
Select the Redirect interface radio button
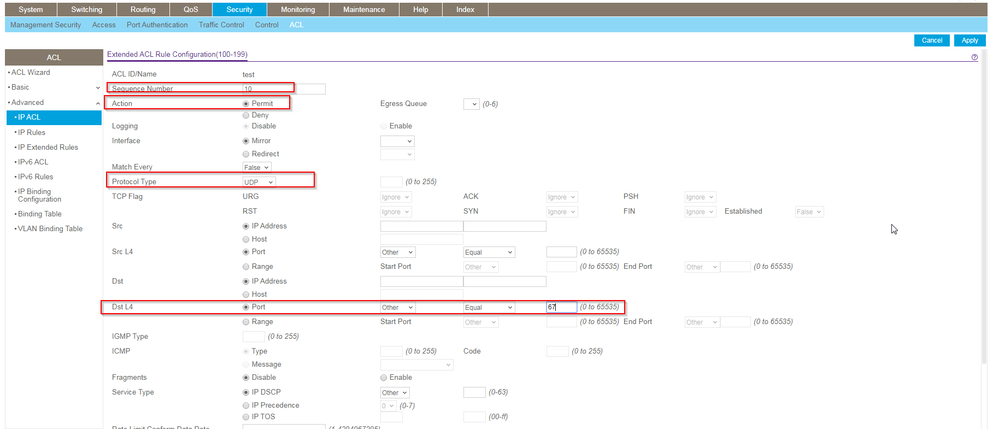[247, 154]
